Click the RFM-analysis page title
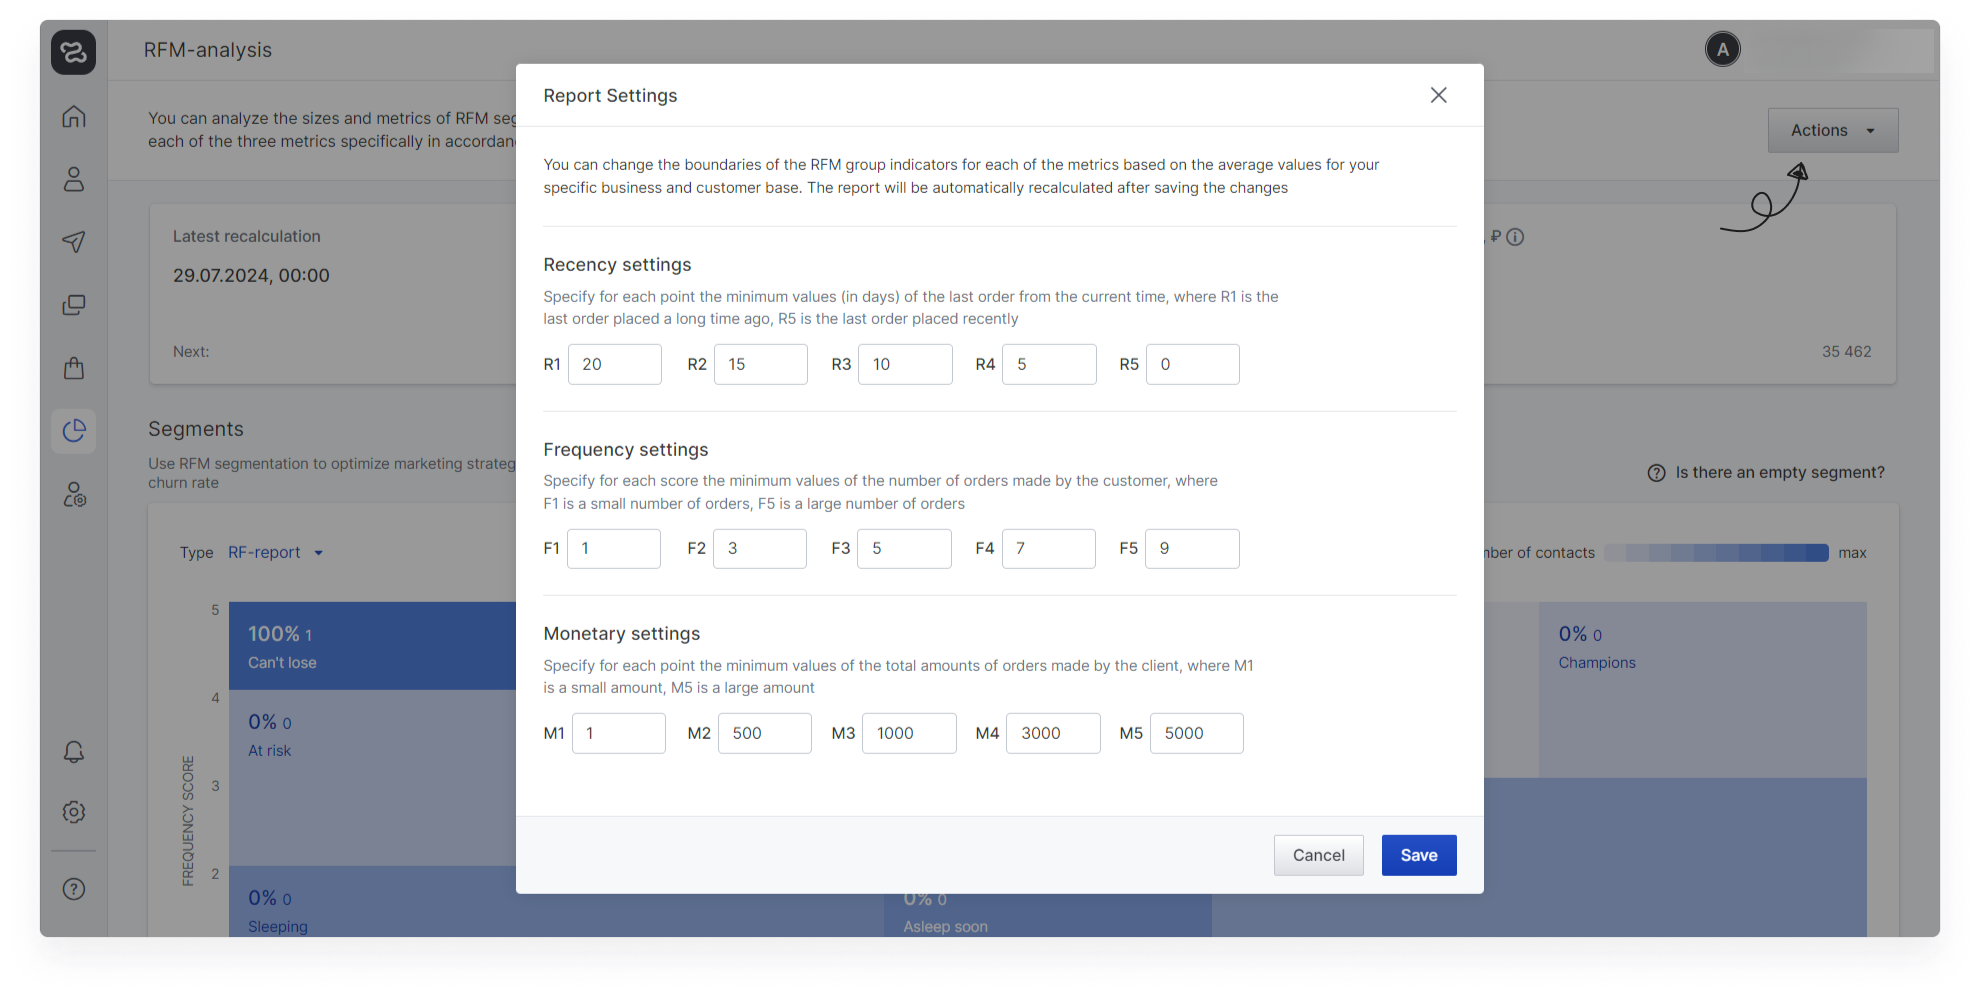The height and width of the screenshot is (997, 1980). tap(208, 50)
